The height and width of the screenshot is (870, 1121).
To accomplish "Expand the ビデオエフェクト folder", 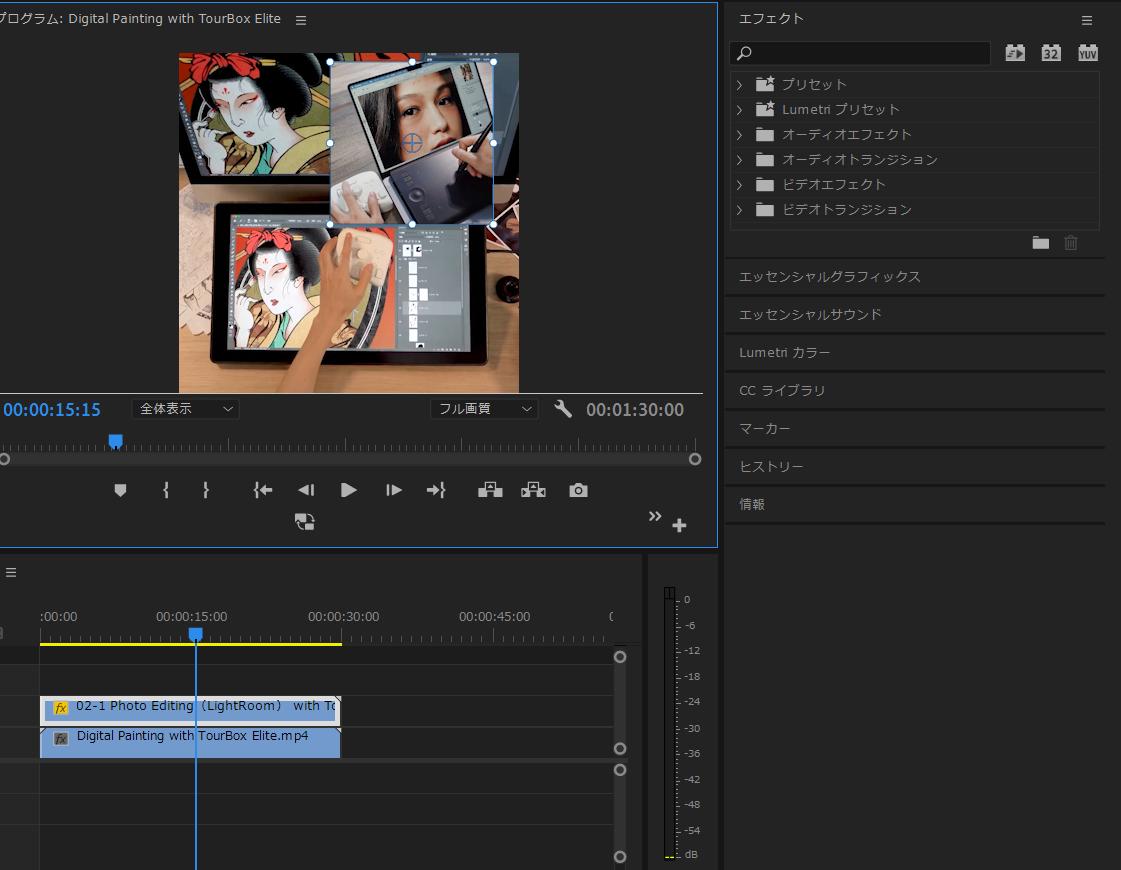I will click(740, 185).
